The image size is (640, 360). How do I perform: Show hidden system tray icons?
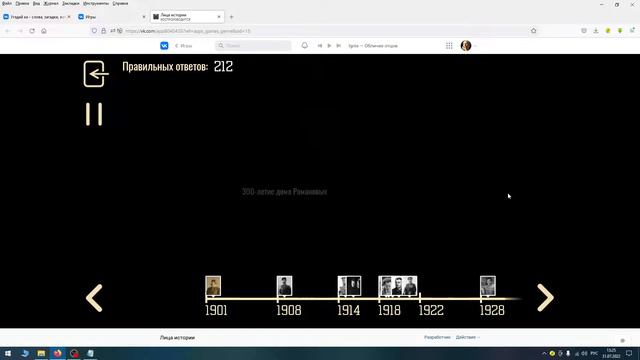pos(544,353)
